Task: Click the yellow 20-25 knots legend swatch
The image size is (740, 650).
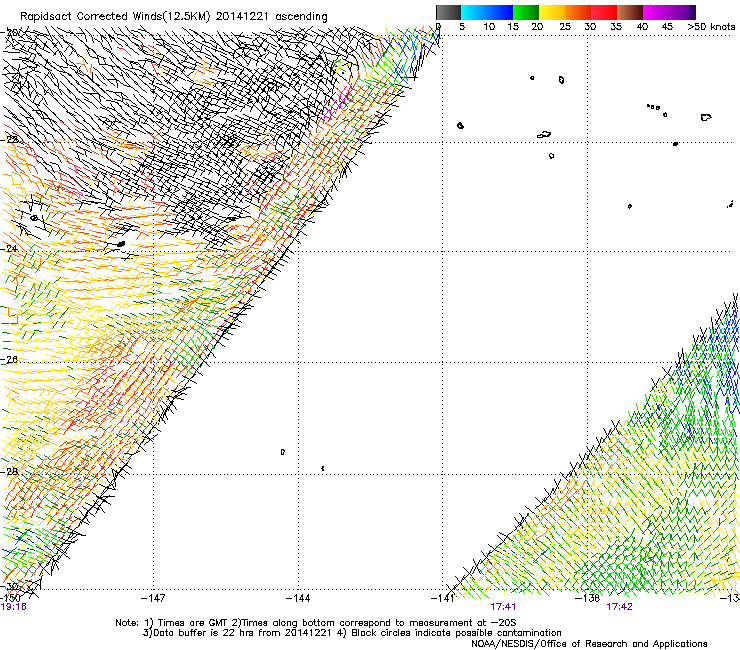Action: 552,12
